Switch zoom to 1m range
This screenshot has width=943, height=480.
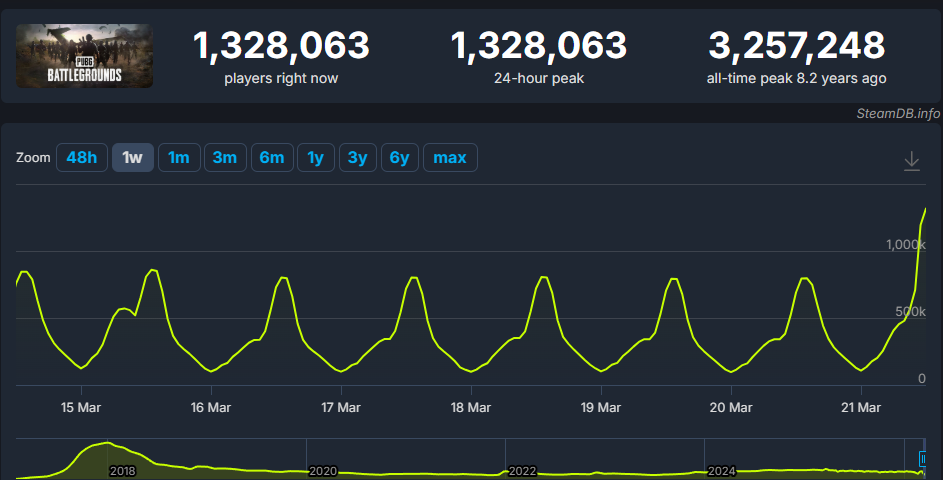pos(178,158)
